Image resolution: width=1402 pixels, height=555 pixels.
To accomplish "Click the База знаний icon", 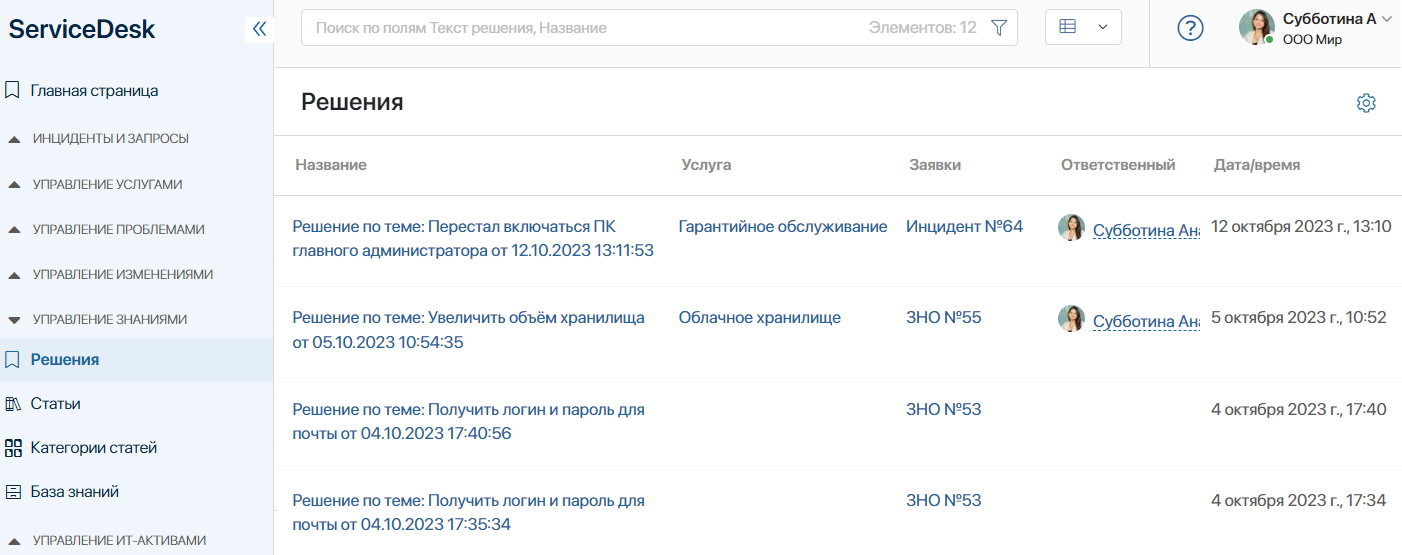I will 13,492.
